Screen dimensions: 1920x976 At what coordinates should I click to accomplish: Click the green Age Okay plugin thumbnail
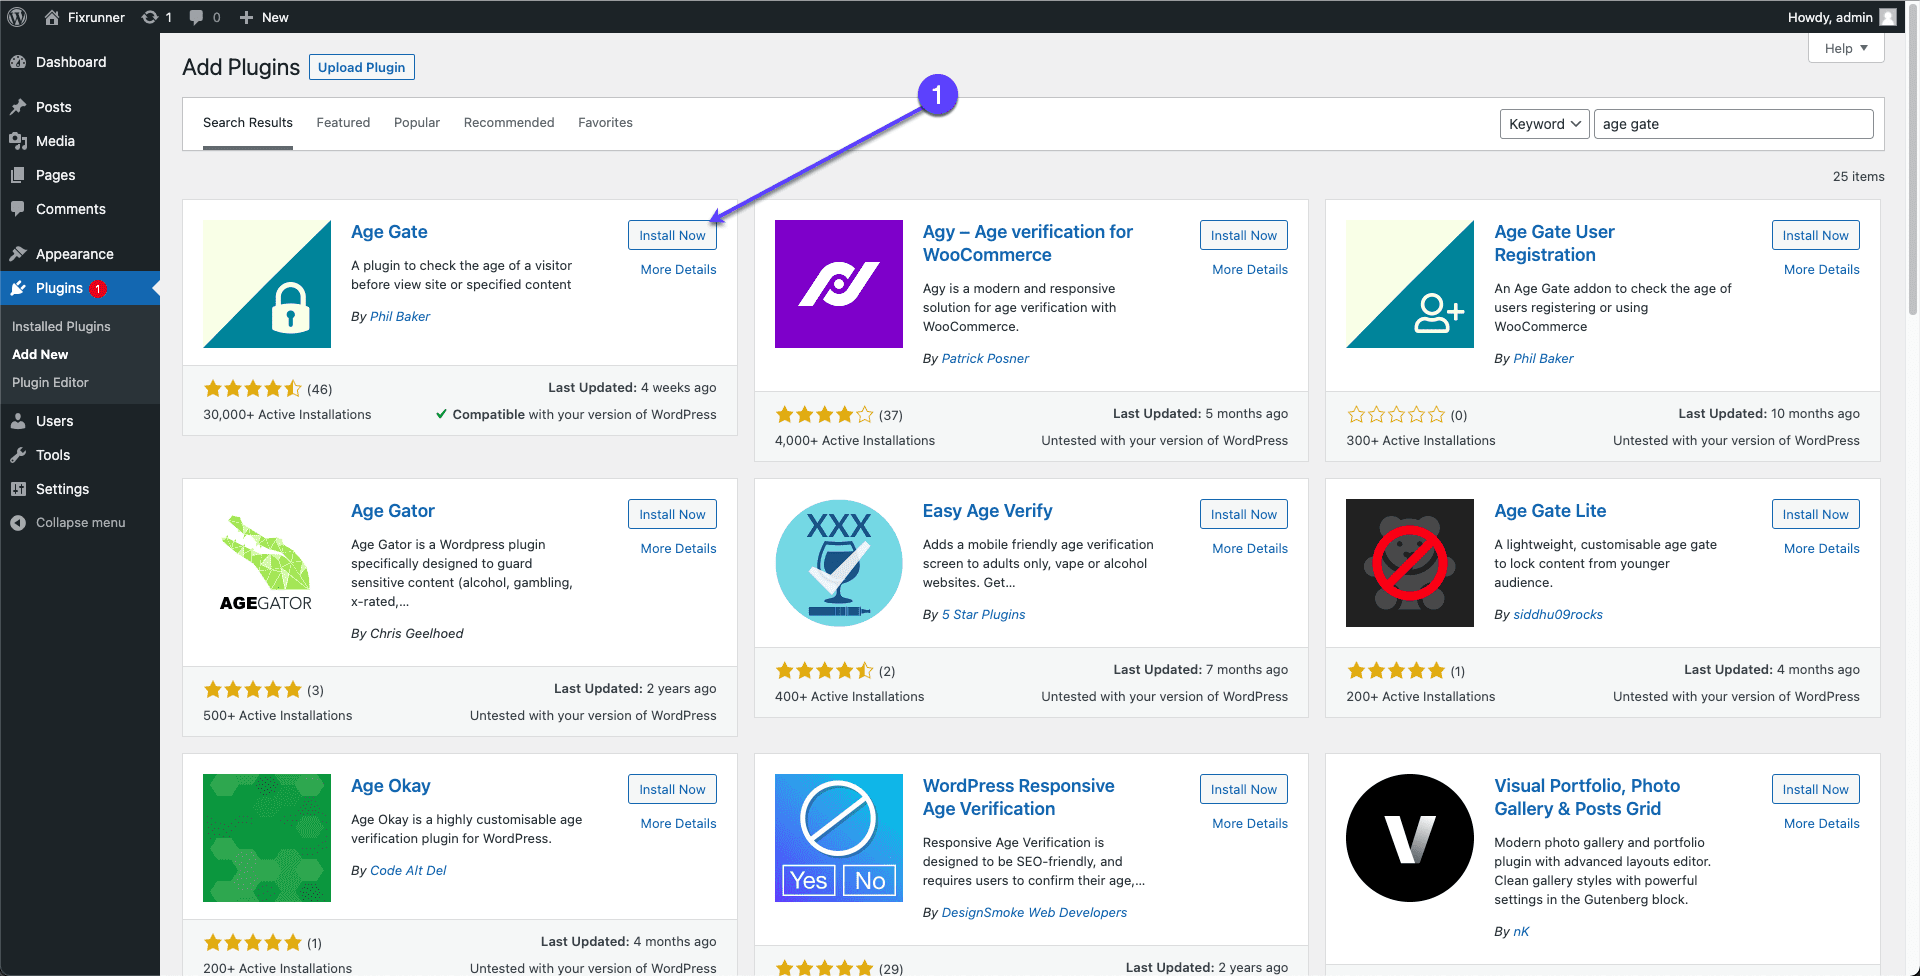(x=267, y=838)
